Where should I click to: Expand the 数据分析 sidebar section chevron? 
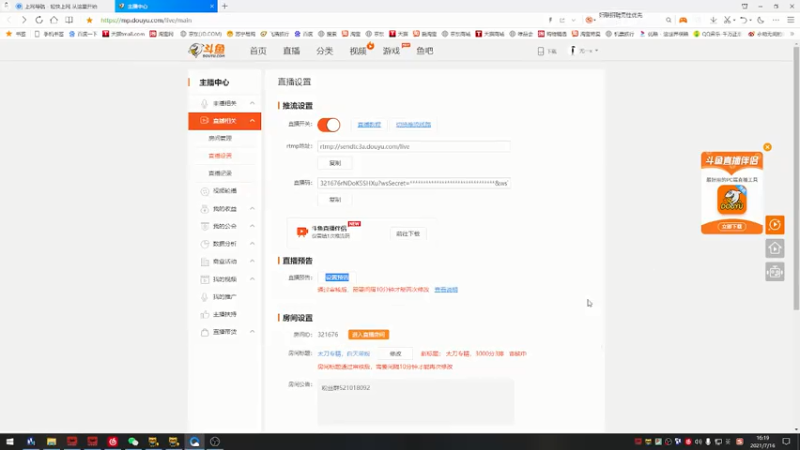coord(252,243)
